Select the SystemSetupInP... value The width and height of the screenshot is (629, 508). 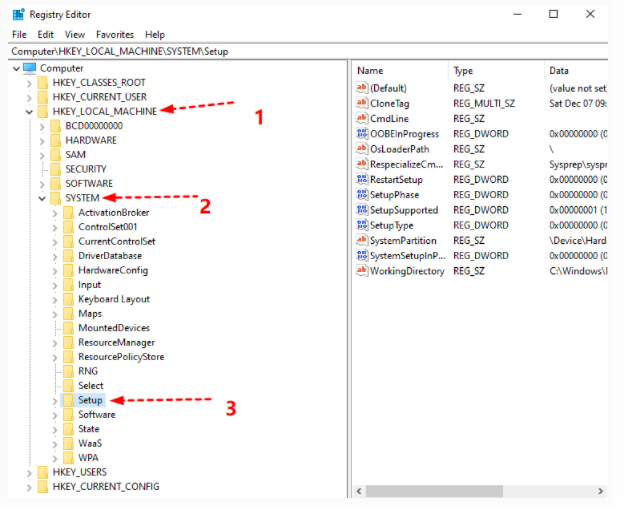(408, 256)
